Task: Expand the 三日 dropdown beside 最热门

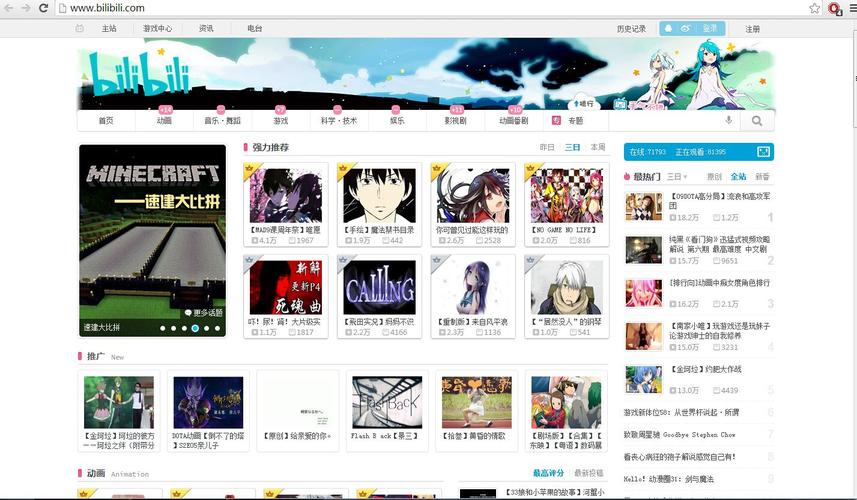Action: point(677,177)
